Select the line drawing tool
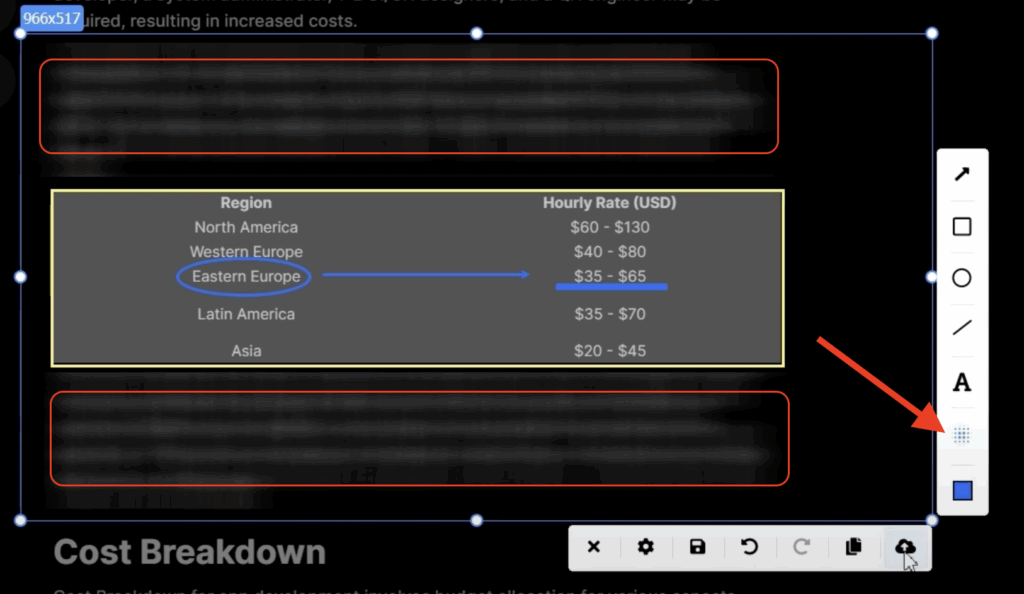 (962, 327)
